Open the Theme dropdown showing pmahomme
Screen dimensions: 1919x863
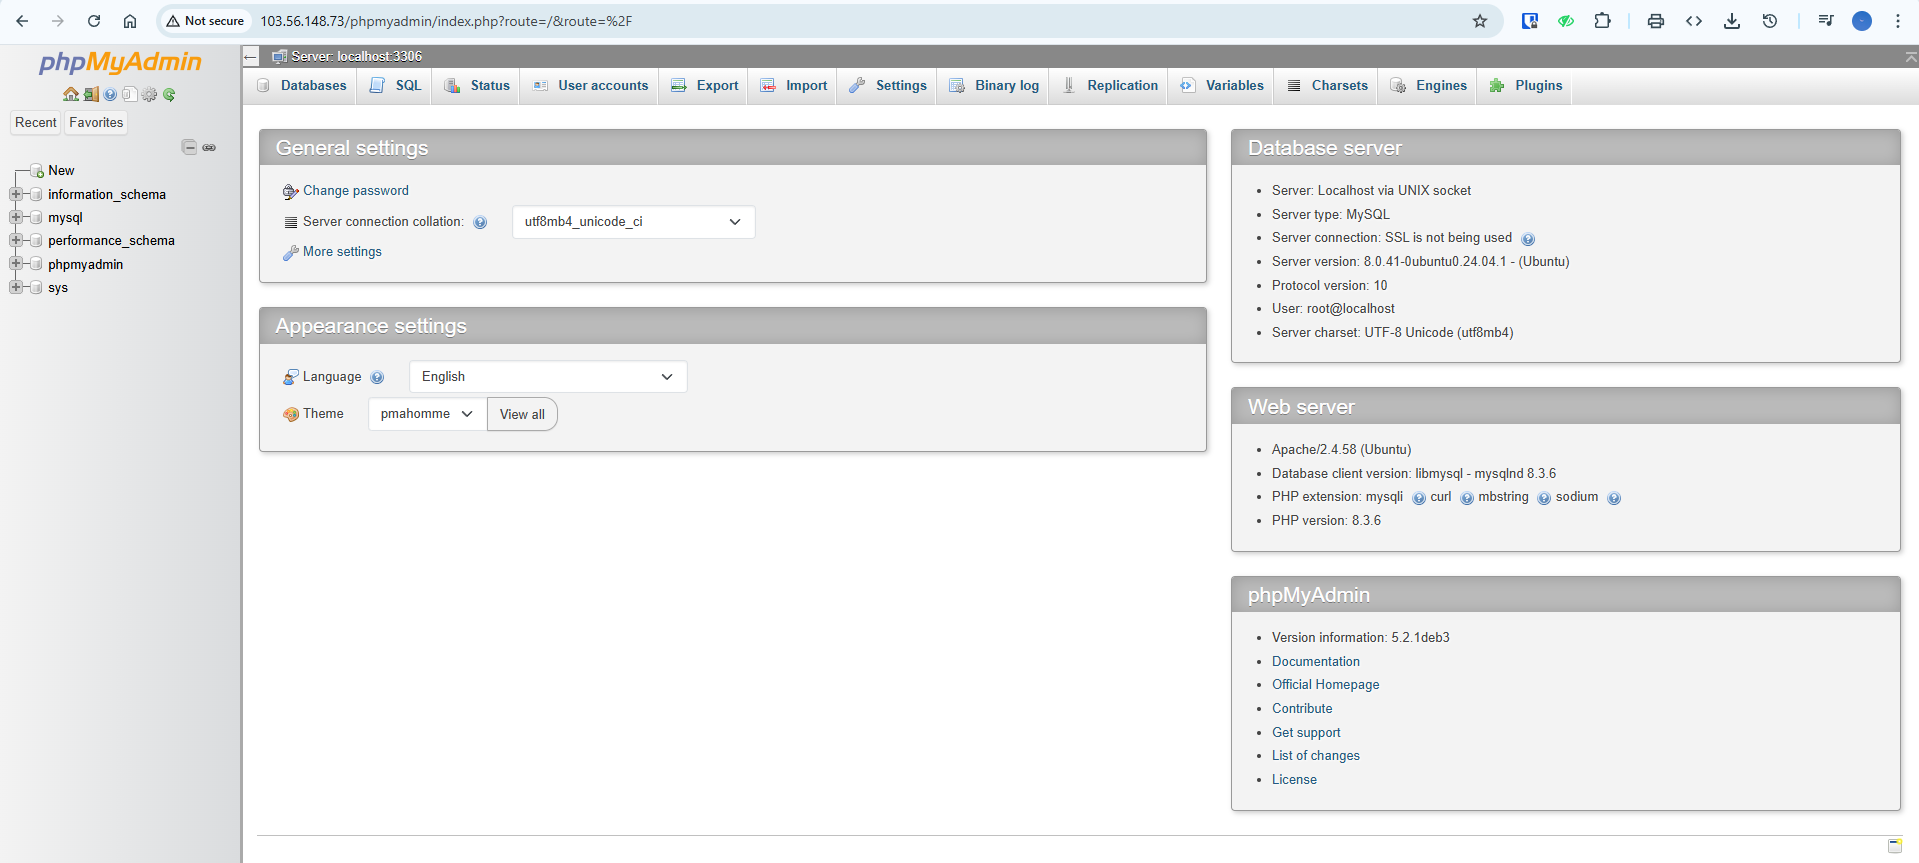427,414
